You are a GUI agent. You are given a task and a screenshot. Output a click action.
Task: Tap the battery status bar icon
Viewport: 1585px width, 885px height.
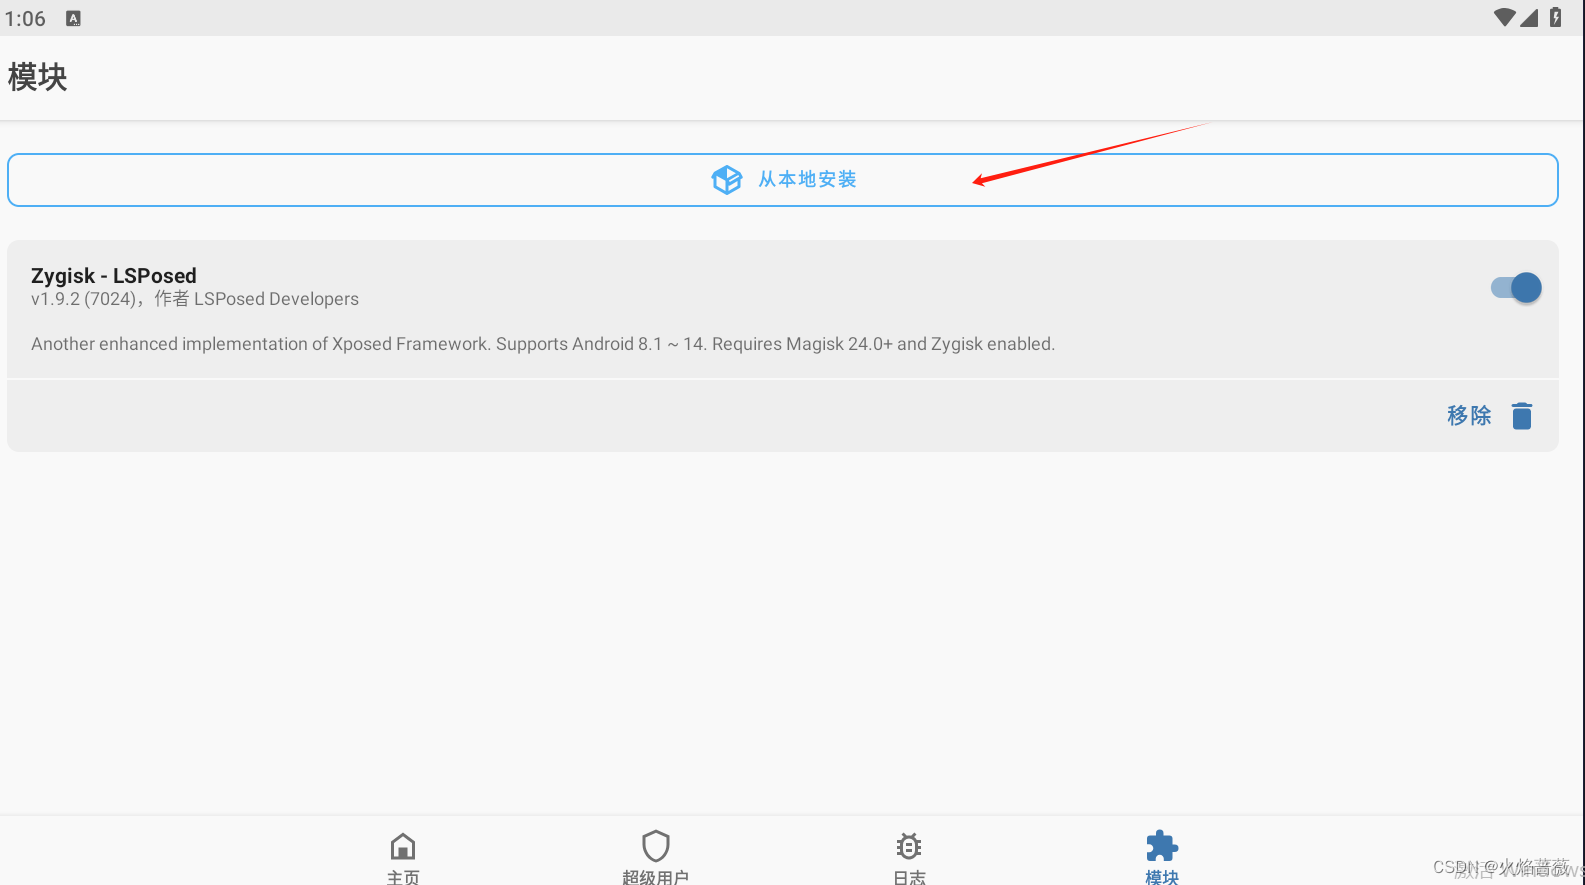1556,17
